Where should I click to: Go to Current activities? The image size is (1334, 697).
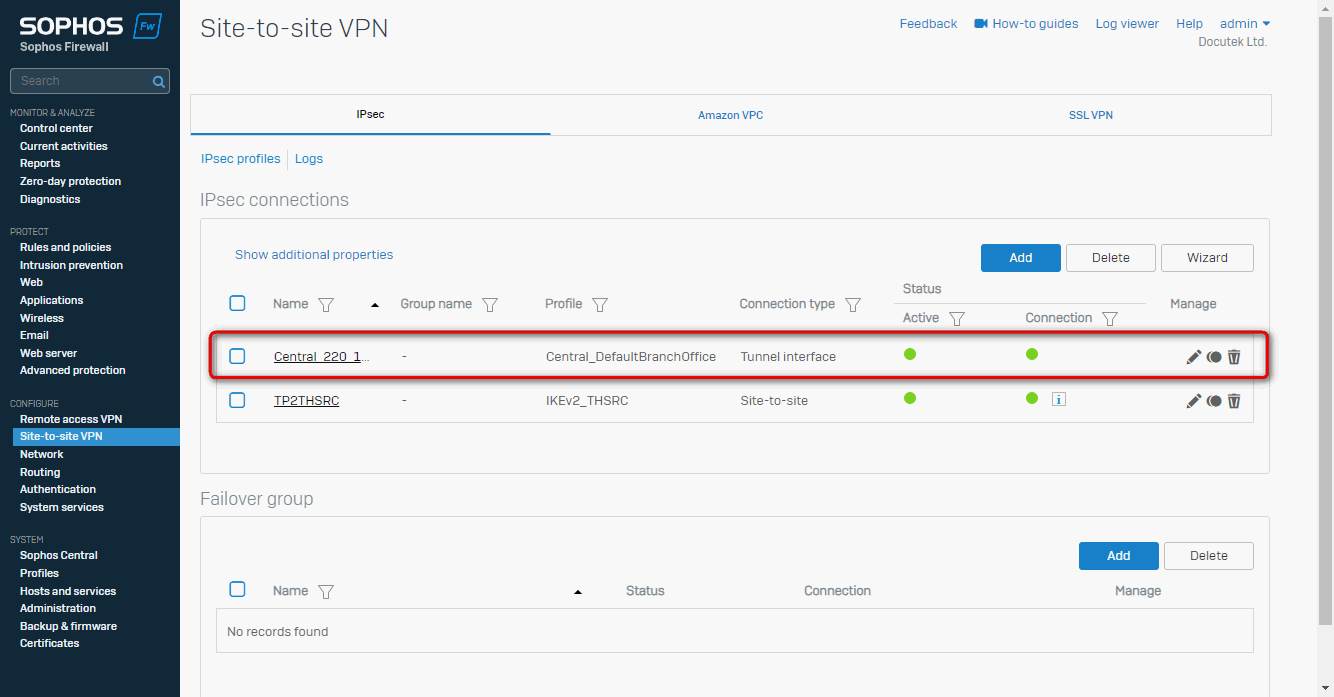coord(64,146)
